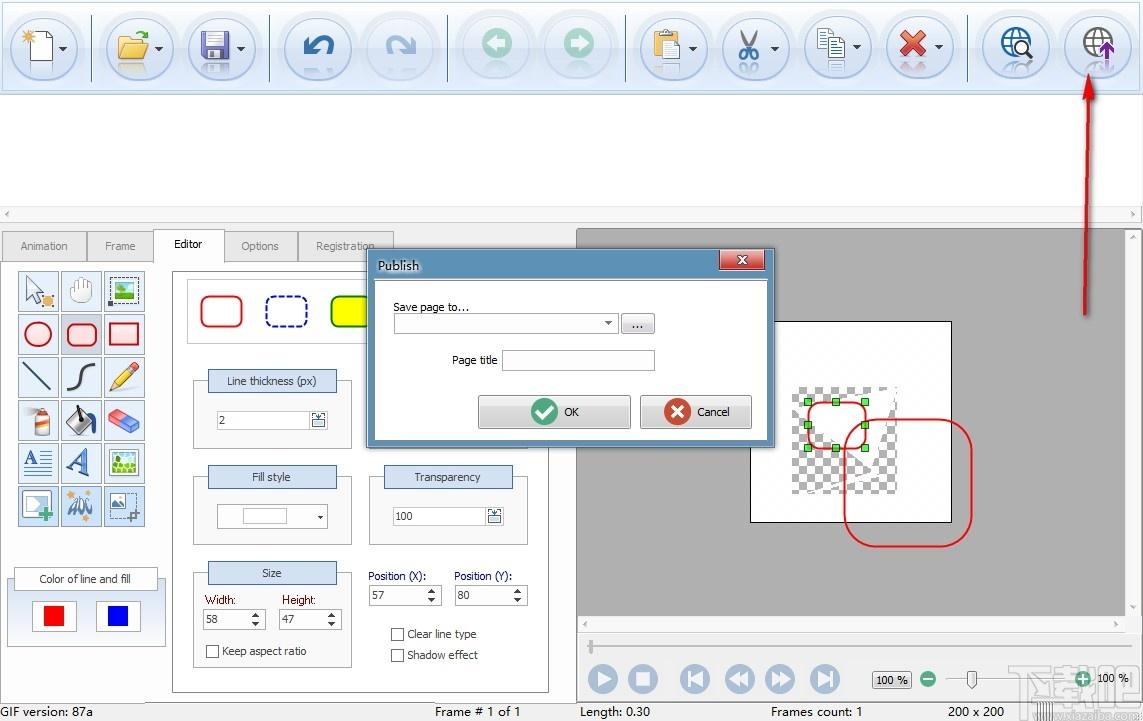Select the rounded rectangle tool
Viewport: 1143px width, 721px height.
click(x=81, y=335)
